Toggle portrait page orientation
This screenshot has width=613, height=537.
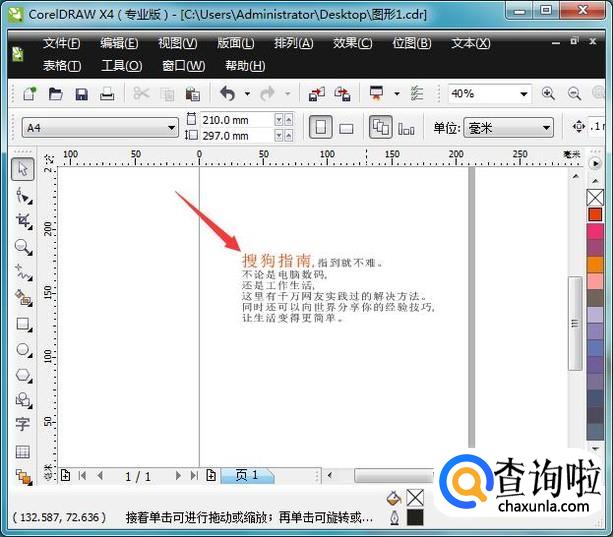click(321, 127)
